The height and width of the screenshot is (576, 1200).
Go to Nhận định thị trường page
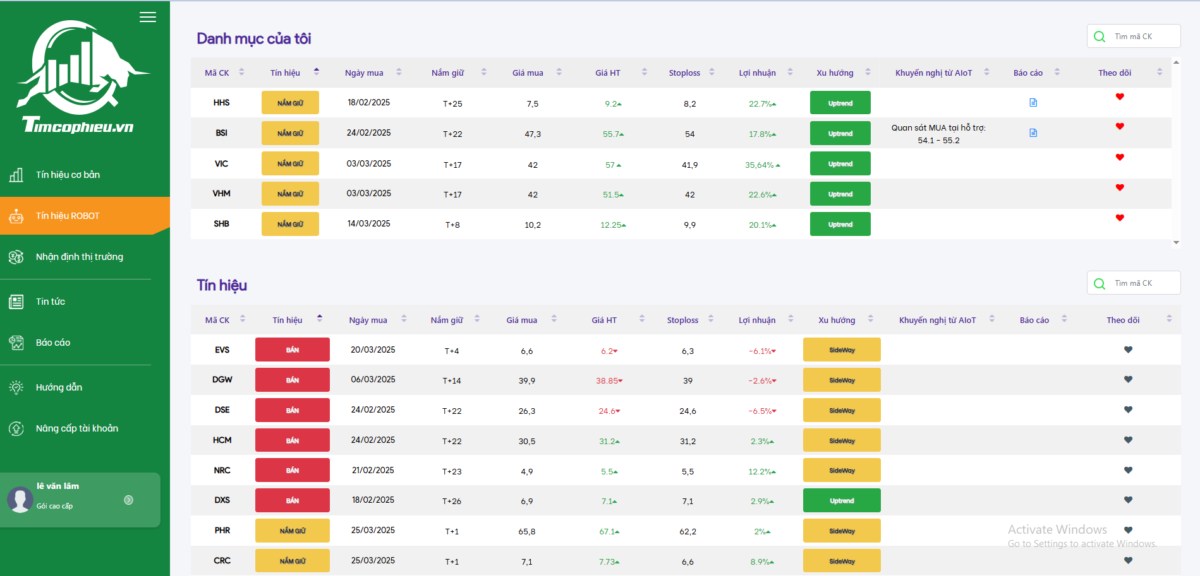pos(79,257)
